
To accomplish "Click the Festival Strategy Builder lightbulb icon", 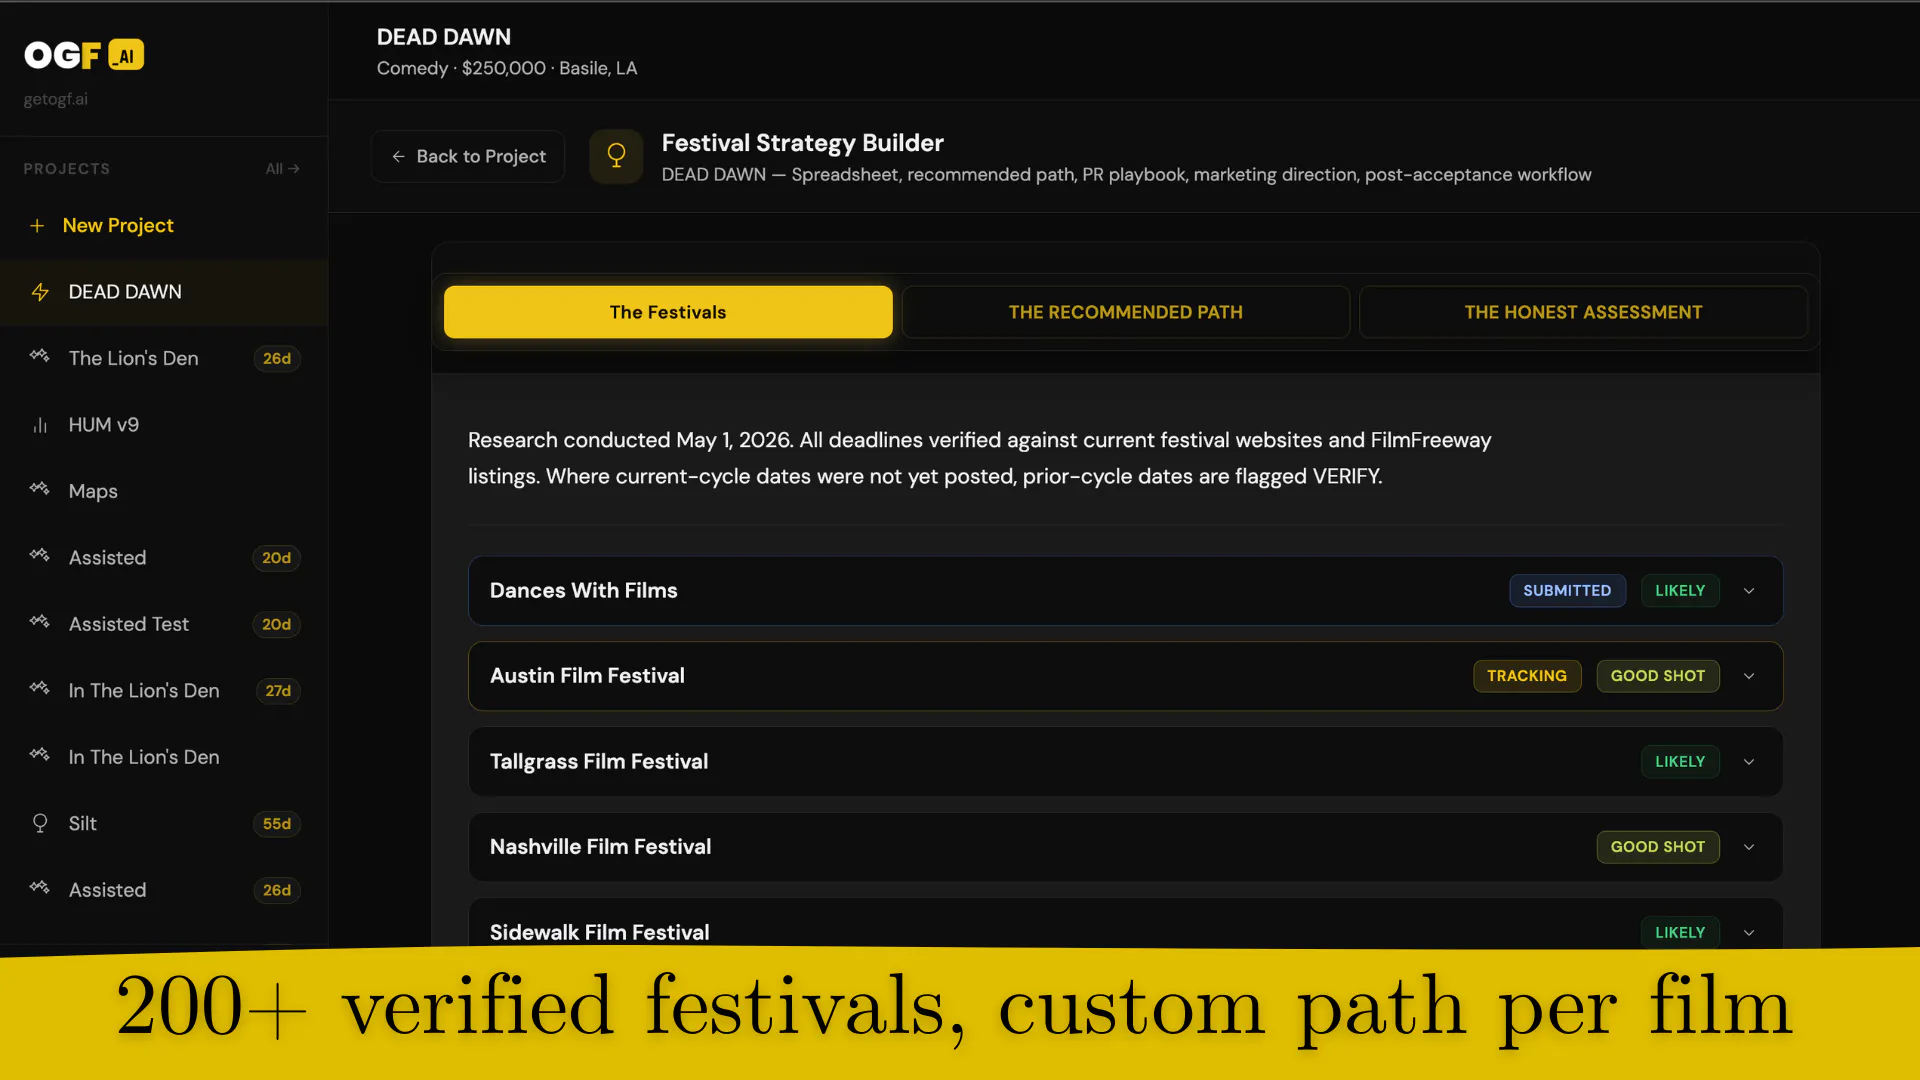I will (x=616, y=156).
